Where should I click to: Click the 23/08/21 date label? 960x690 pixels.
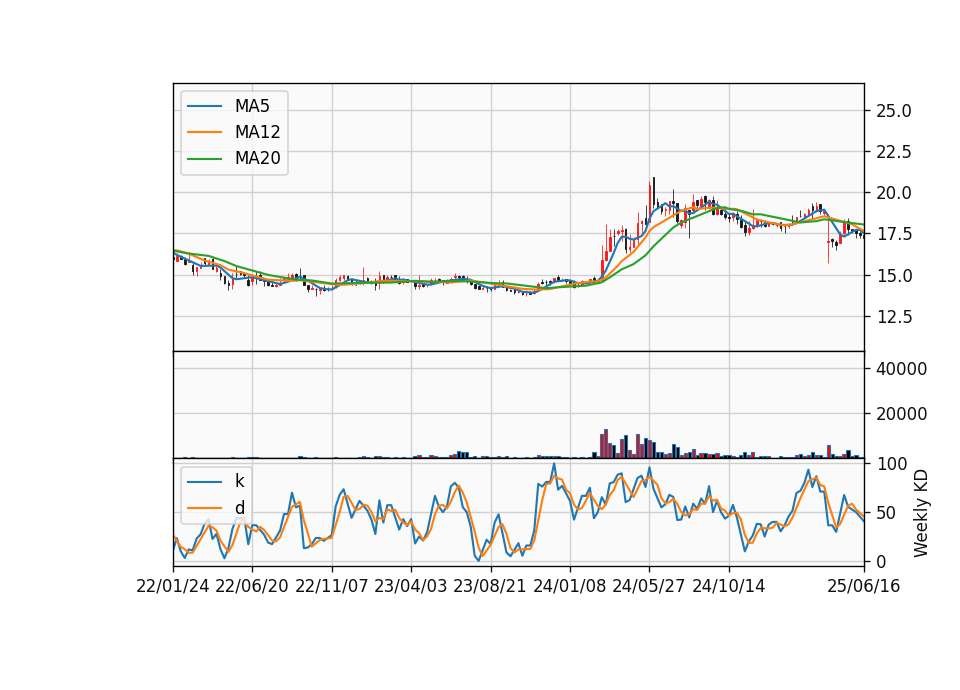tap(490, 586)
